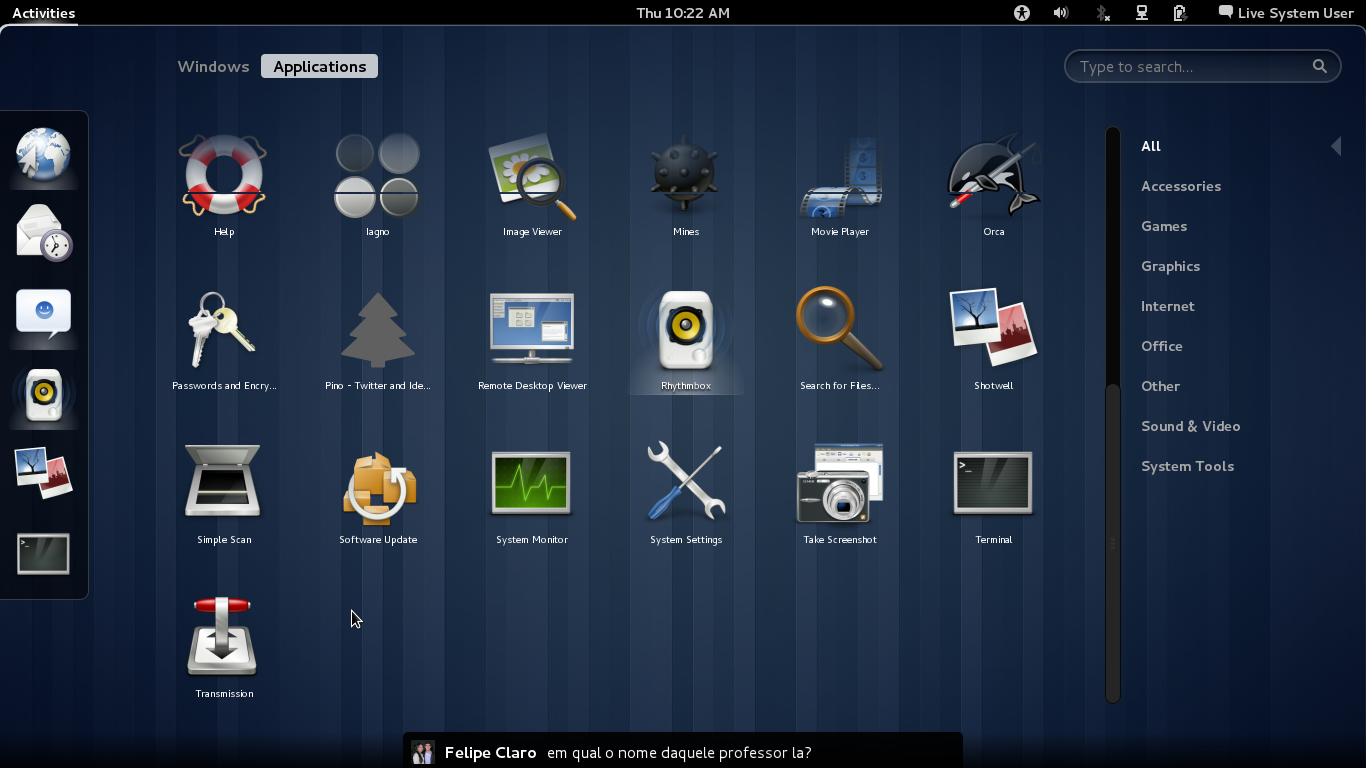Switch to the Windows tab
This screenshot has height=768, width=1366.
(x=213, y=66)
